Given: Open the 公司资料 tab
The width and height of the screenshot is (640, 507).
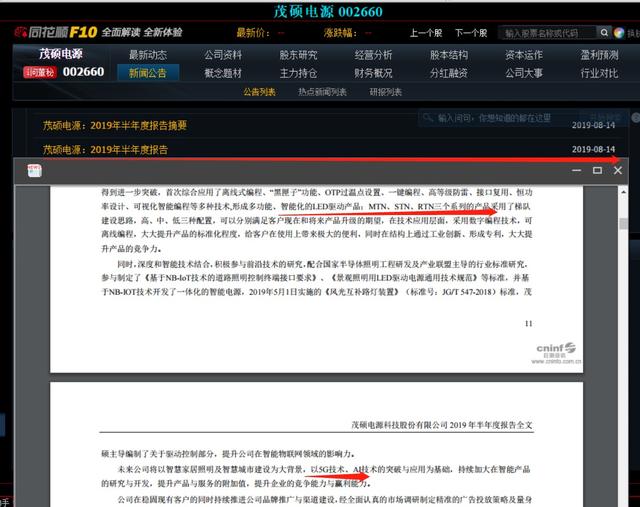Looking at the screenshot, I should 223,55.
